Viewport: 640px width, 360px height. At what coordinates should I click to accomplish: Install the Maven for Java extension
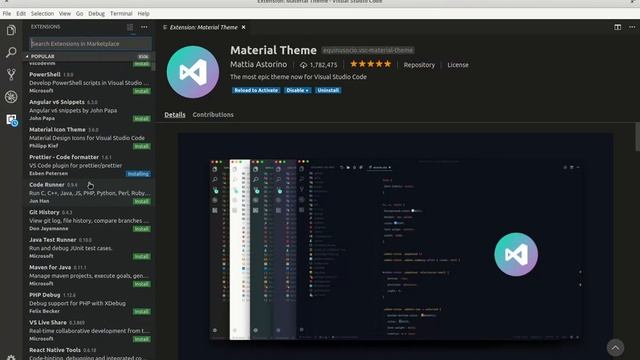click(x=142, y=284)
